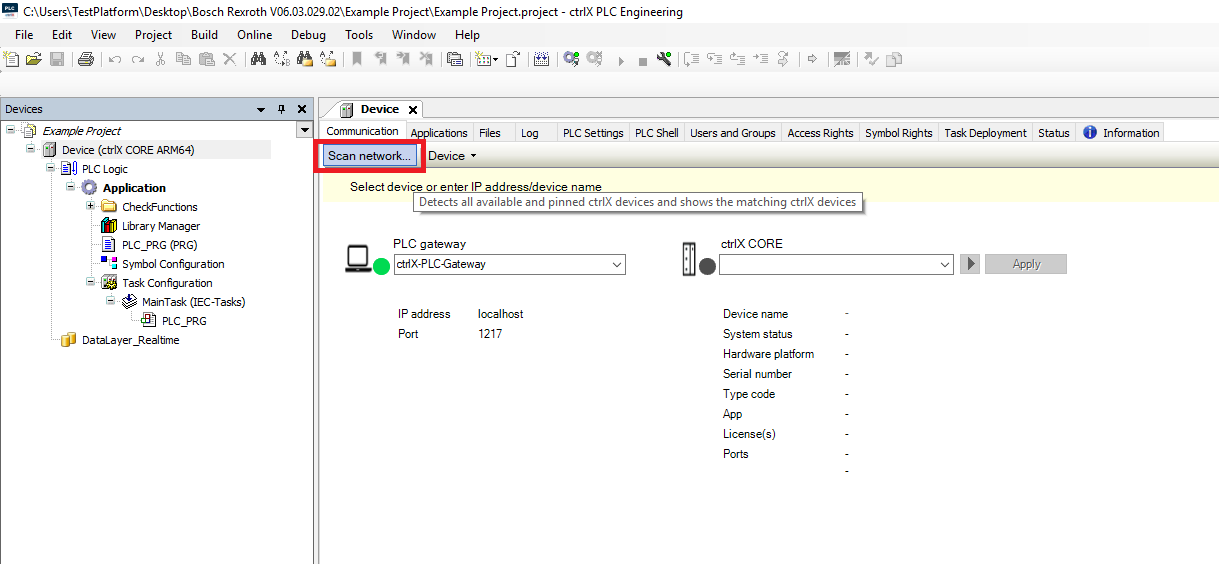This screenshot has height=564, width=1219.
Task: Pin the Devices panel with auto-hide icon
Action: pyautogui.click(x=281, y=109)
